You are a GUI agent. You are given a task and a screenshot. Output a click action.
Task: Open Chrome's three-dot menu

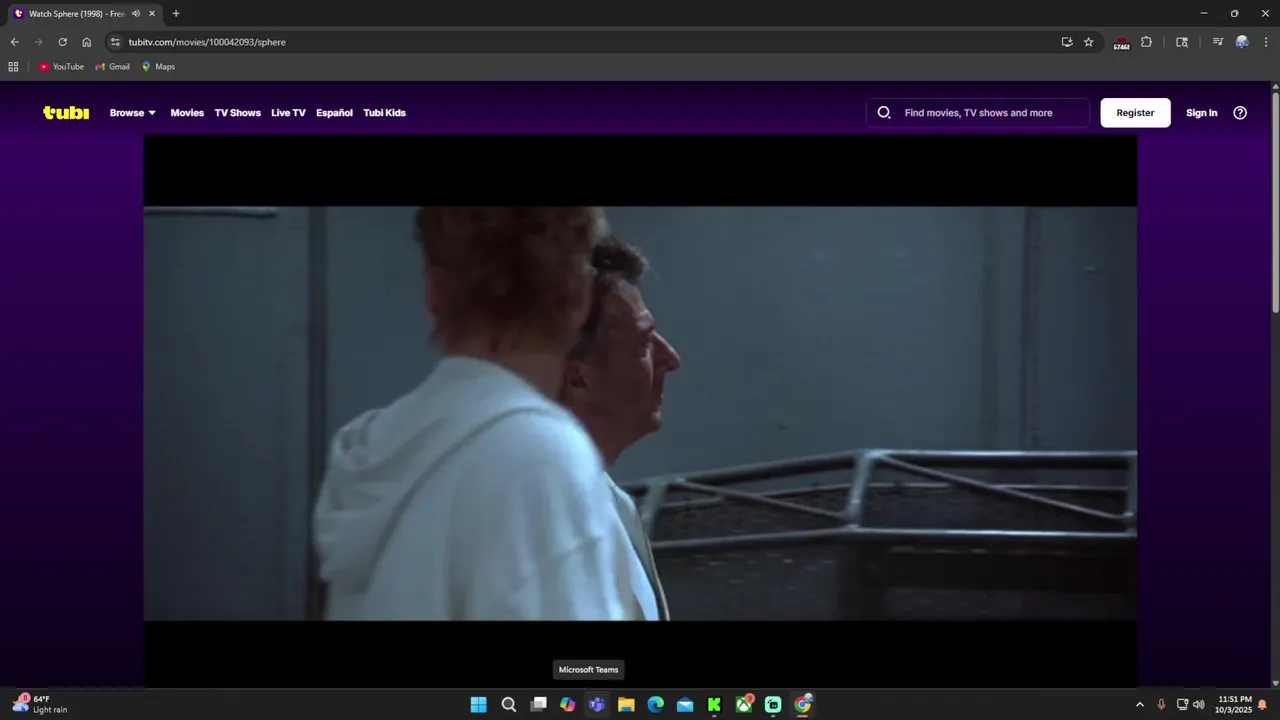point(1266,42)
